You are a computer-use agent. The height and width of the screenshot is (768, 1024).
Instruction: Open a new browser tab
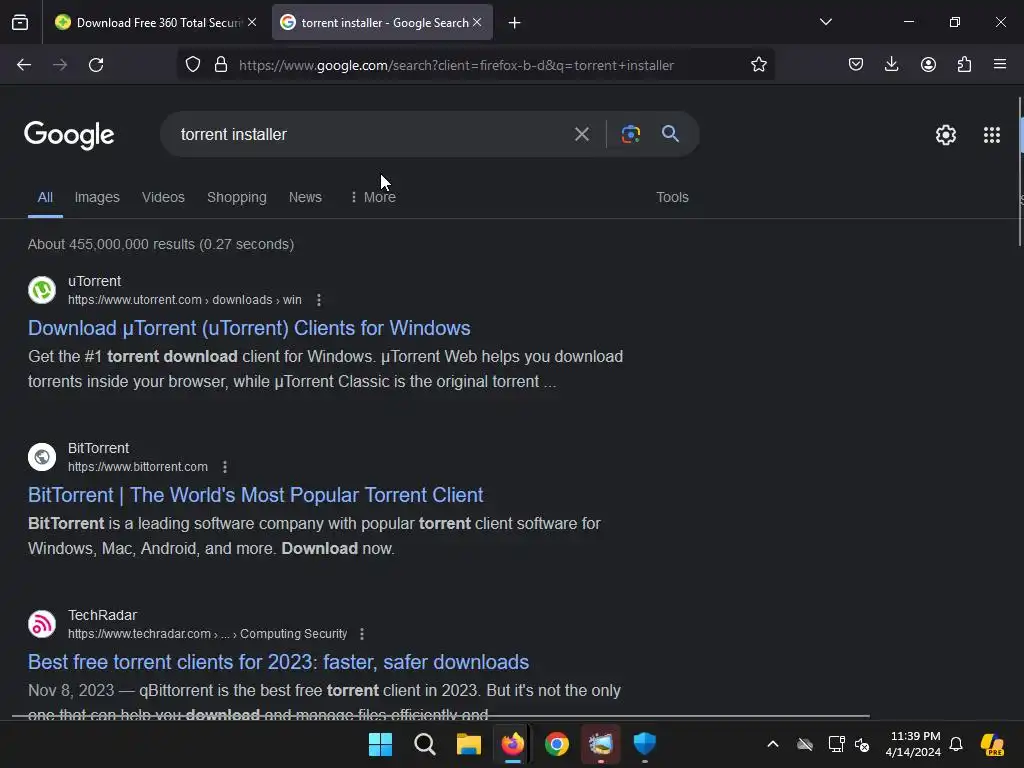pos(515,23)
